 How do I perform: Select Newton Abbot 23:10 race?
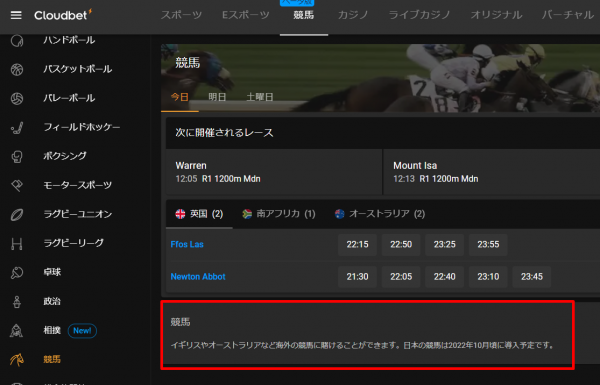coord(488,277)
